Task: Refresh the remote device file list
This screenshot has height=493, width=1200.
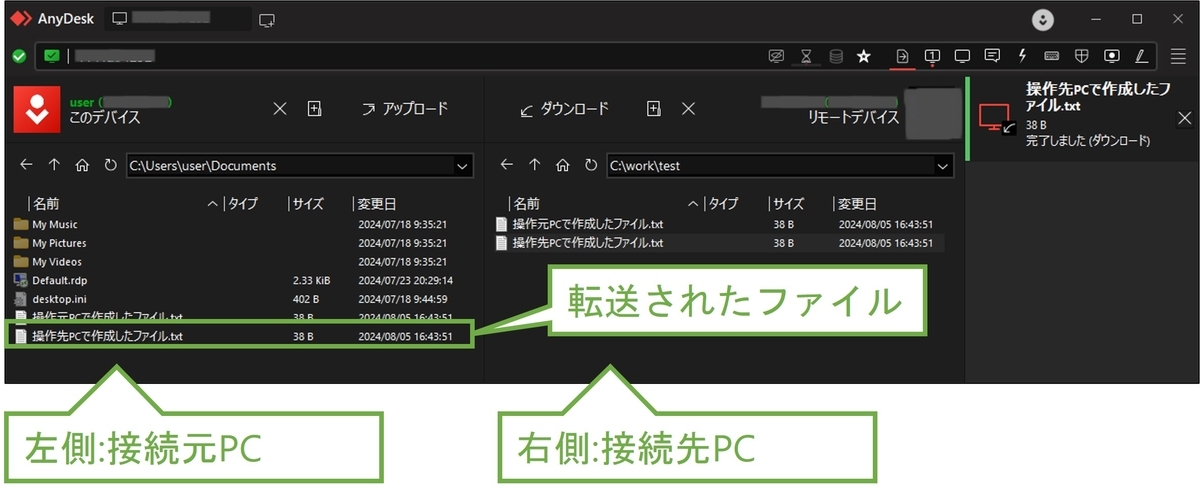Action: (591, 165)
